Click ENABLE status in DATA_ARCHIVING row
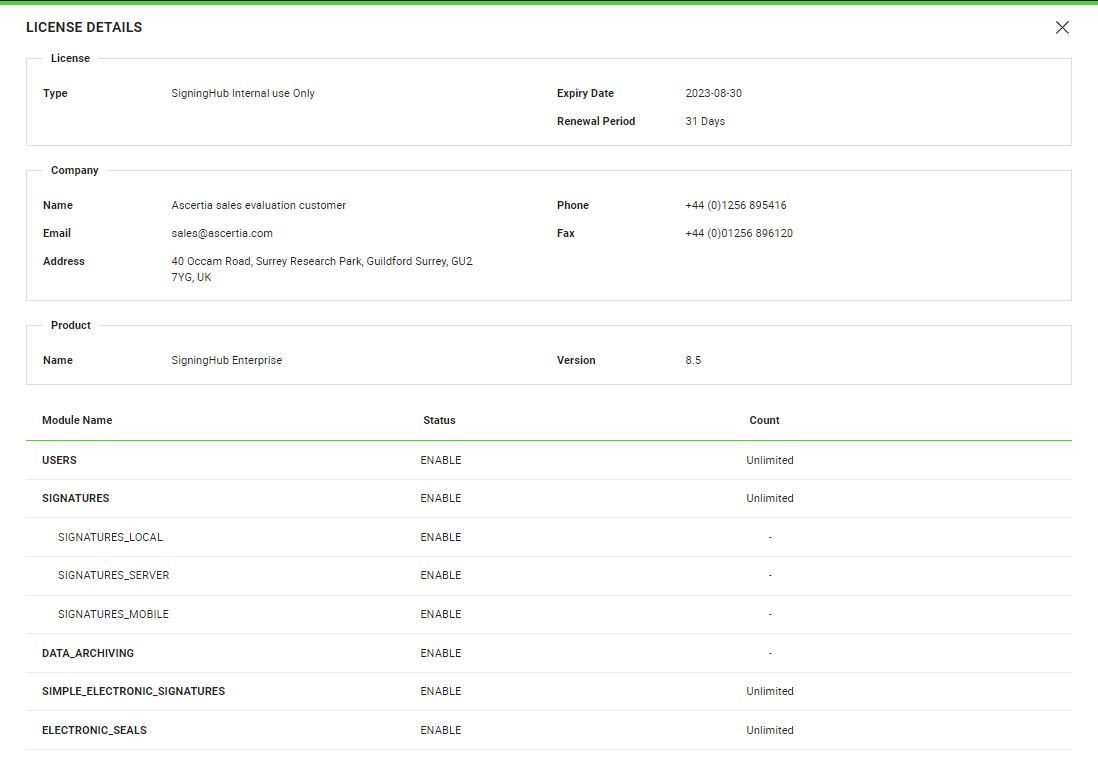This screenshot has height=778, width=1098. coord(440,653)
